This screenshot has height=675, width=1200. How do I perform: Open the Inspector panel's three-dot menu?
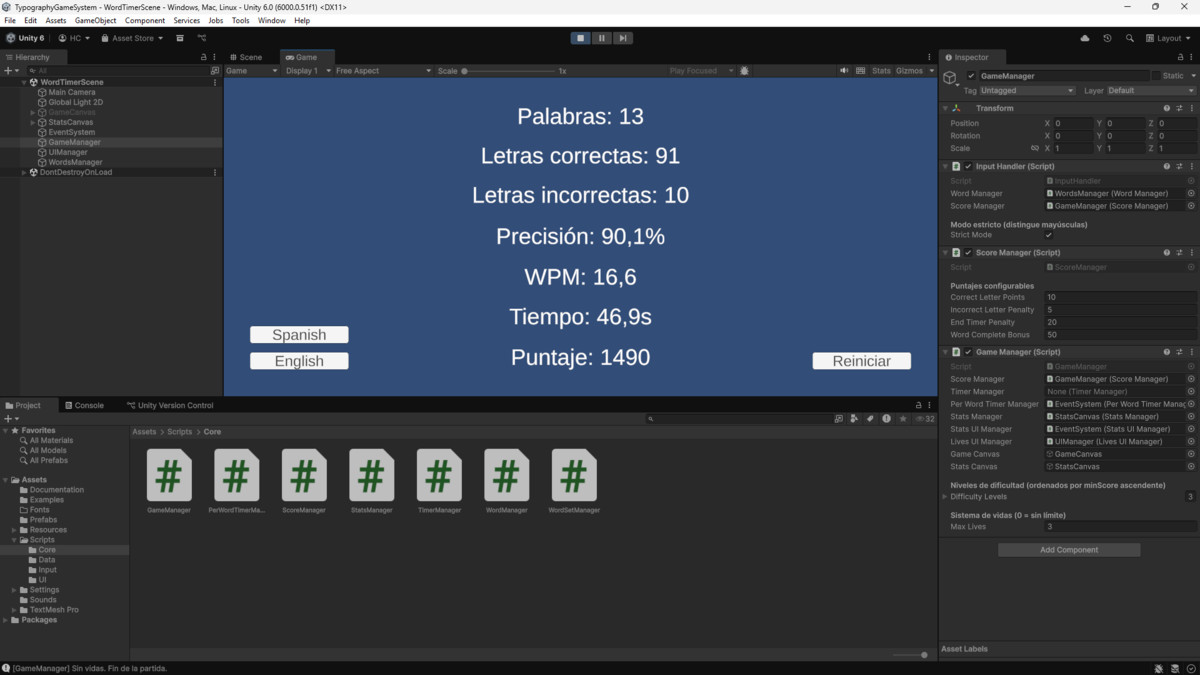pos(1192,57)
